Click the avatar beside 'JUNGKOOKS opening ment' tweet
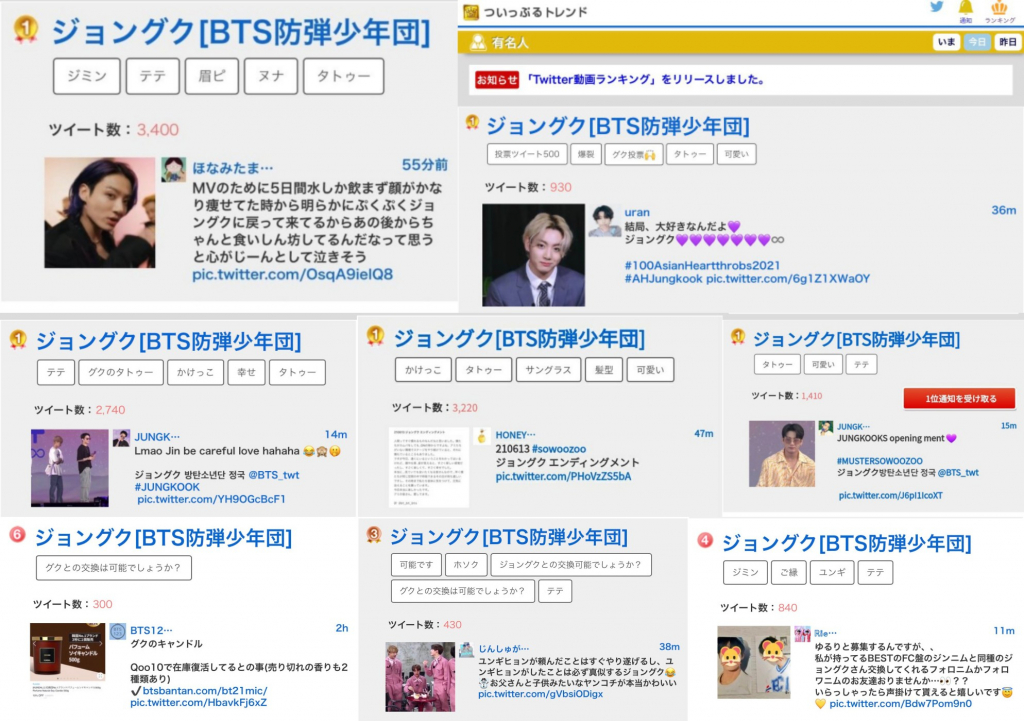The image size is (1024, 721). (x=825, y=428)
